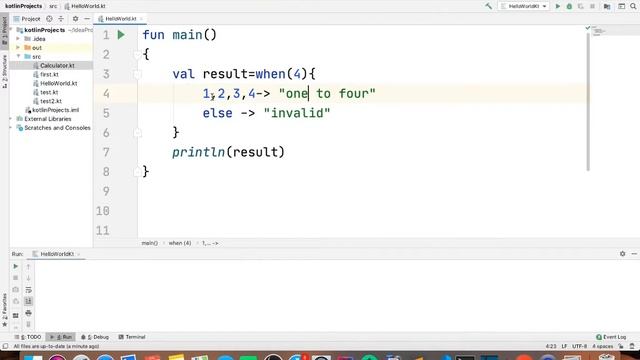Click the Run Anything toolbar icon

pos(621,6)
